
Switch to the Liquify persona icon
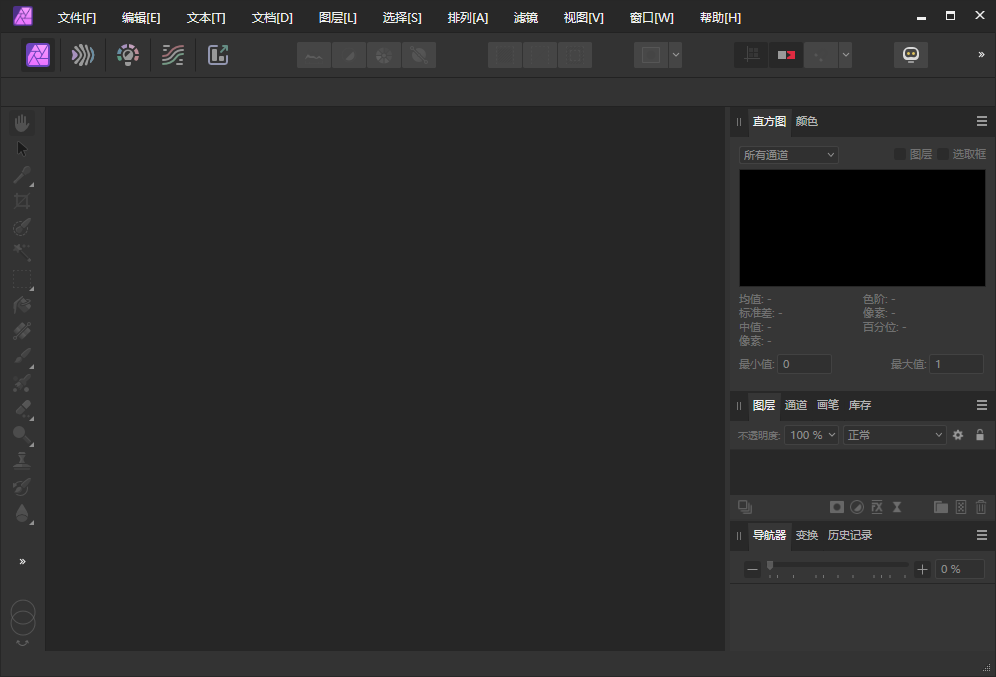(x=82, y=55)
